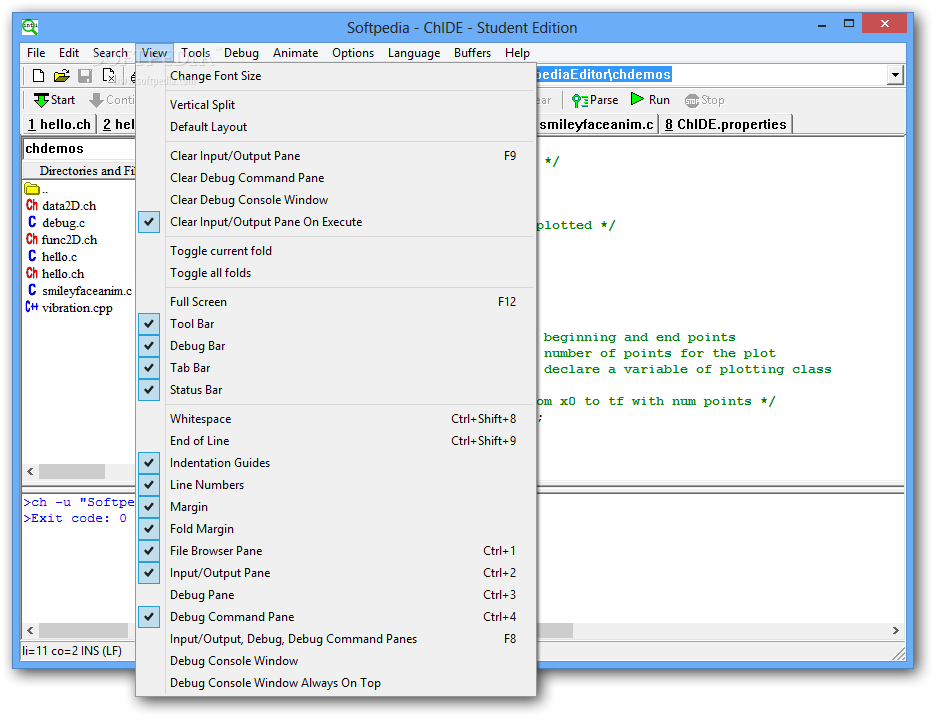Toggle Clear Input/Output Pane On Execute
This screenshot has width=934, height=717.
336,222
